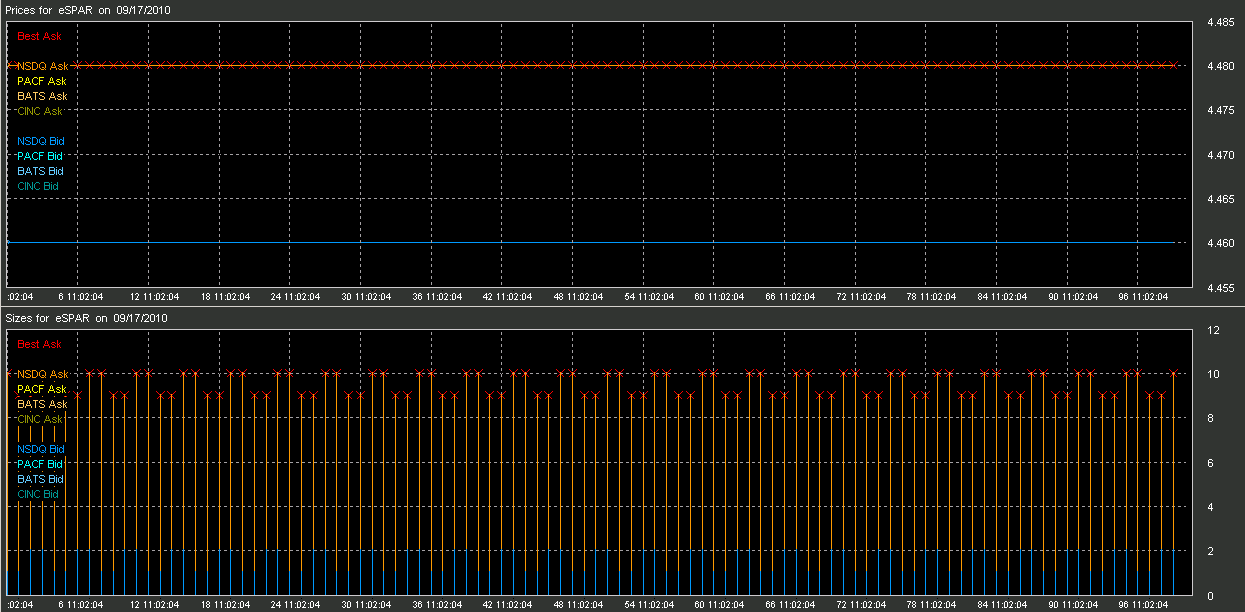The image size is (1245, 612).
Task: Select 'BATS Ask' legend in Prices chart
Action: [42, 96]
